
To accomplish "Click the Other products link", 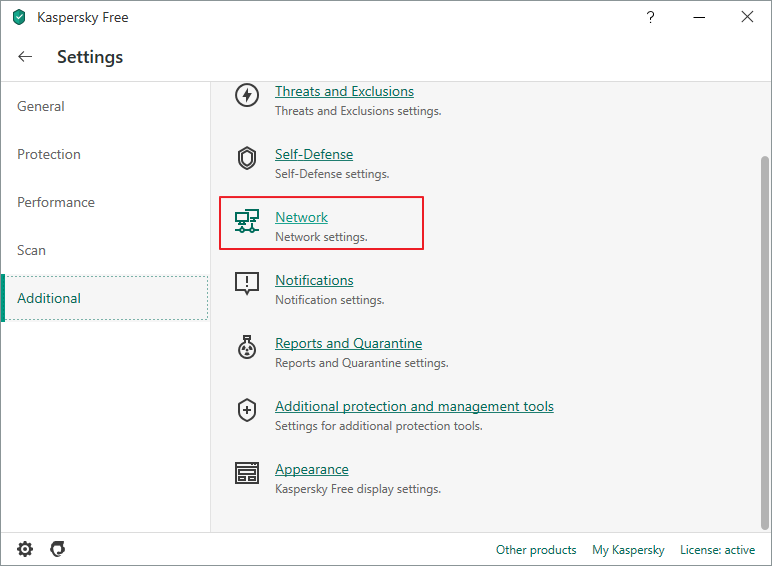I will [536, 550].
